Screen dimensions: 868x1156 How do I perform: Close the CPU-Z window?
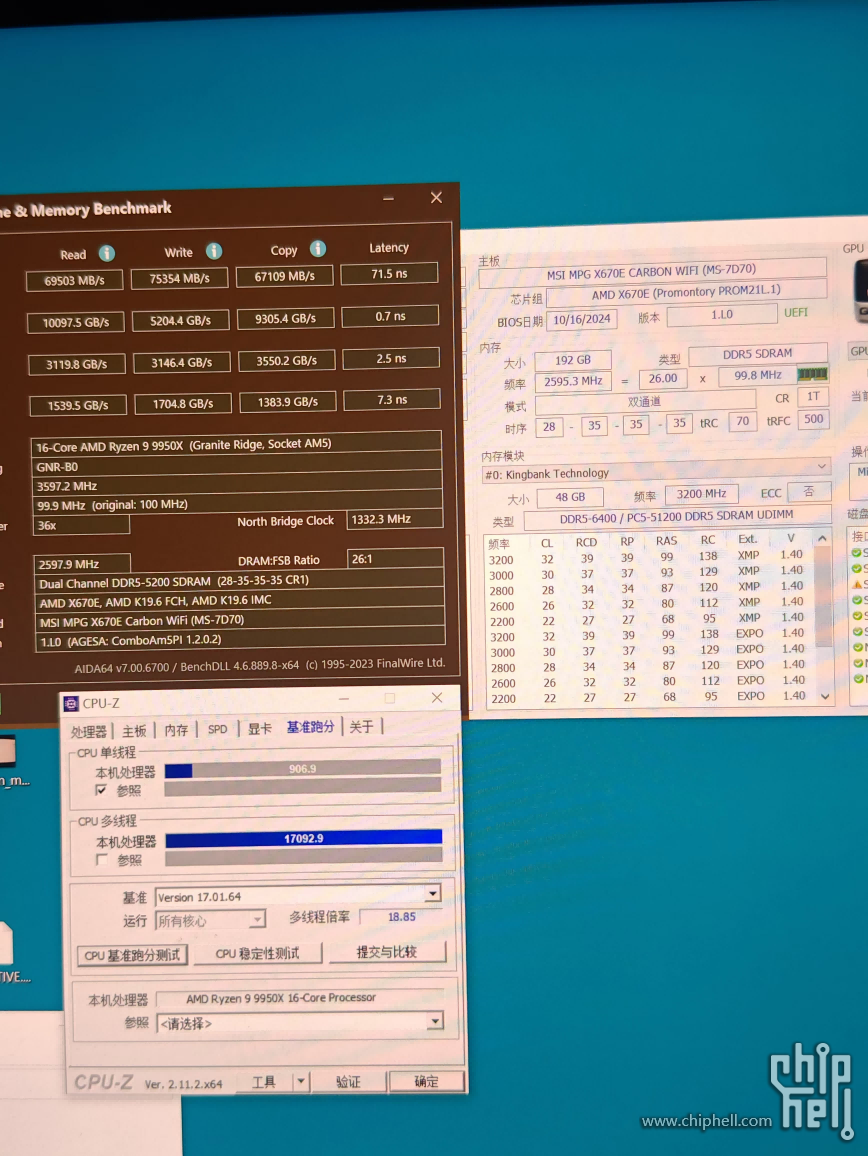437,697
